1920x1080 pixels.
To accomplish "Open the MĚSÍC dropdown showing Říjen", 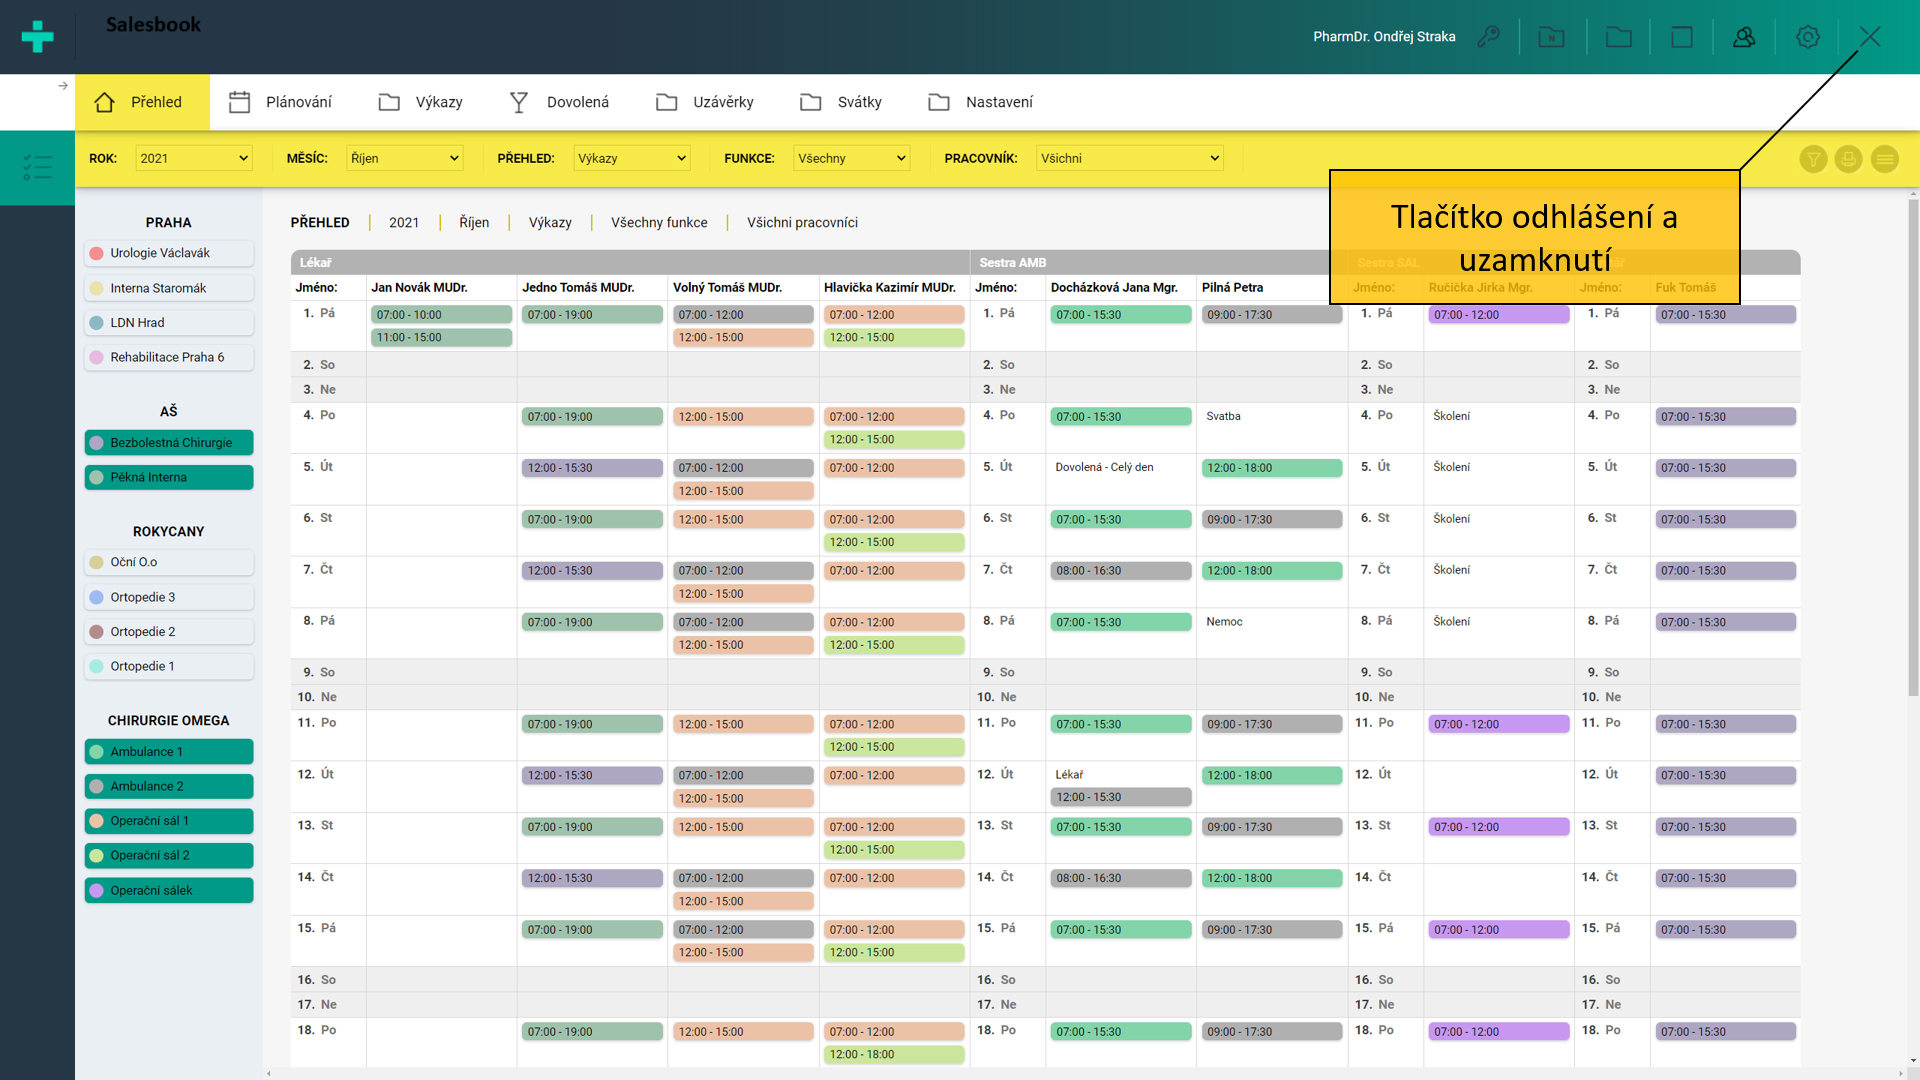I will point(404,158).
